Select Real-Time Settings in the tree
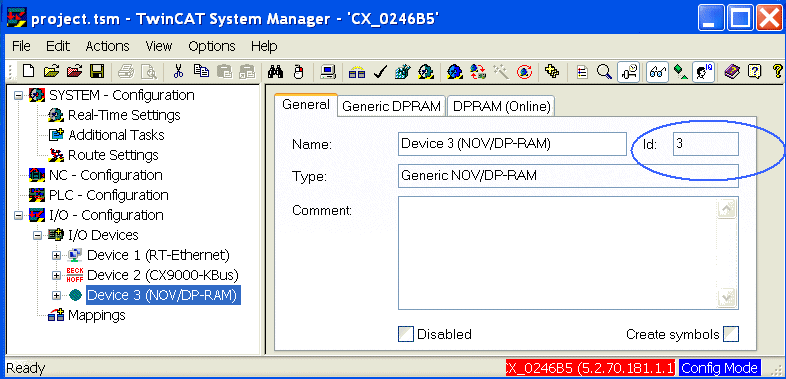Screen dimensions: 786x379 point(124,115)
